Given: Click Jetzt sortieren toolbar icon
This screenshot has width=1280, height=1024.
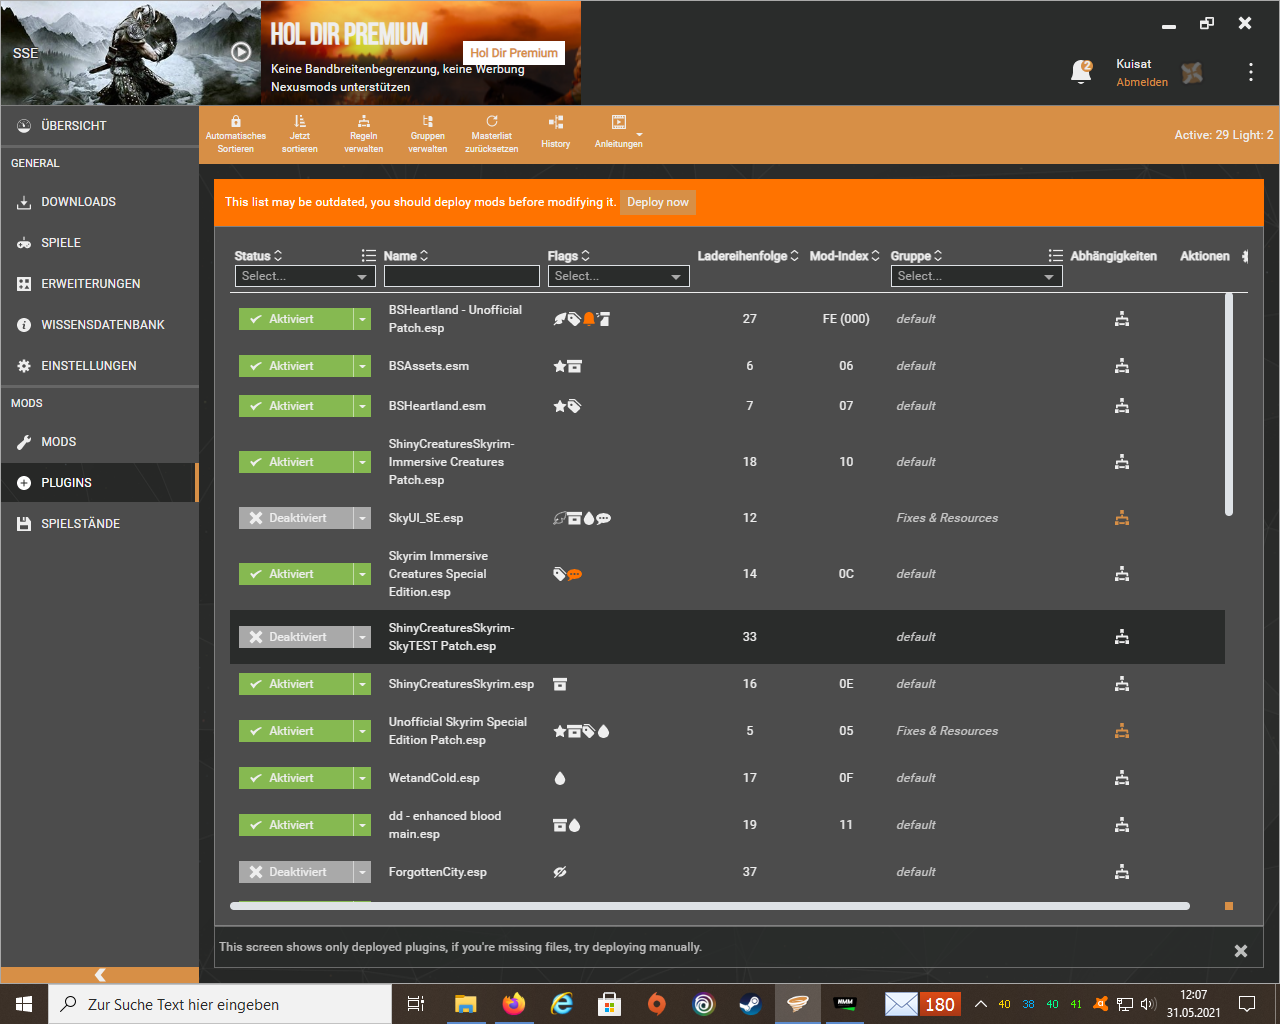Looking at the screenshot, I should pyautogui.click(x=300, y=122).
